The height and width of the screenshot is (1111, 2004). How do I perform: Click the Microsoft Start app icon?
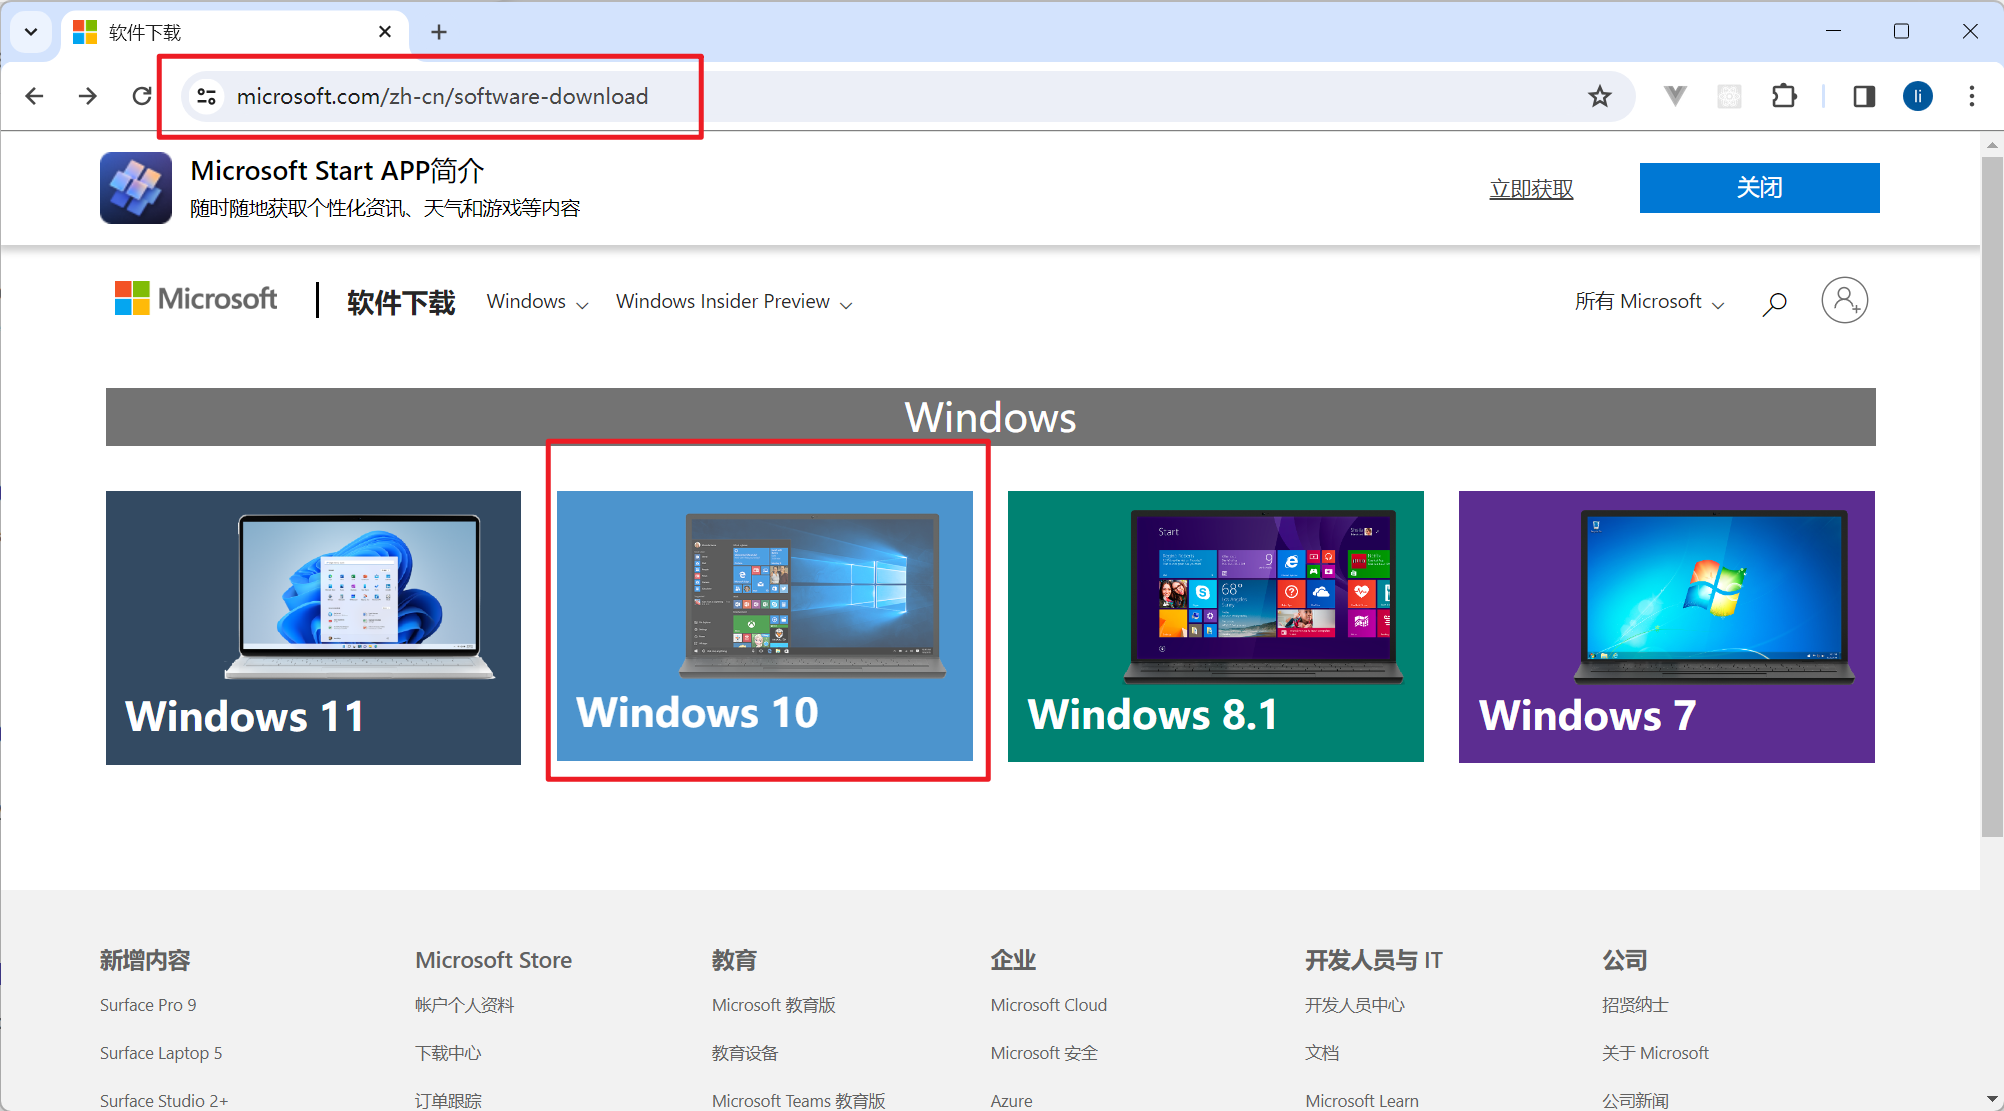pyautogui.click(x=136, y=188)
